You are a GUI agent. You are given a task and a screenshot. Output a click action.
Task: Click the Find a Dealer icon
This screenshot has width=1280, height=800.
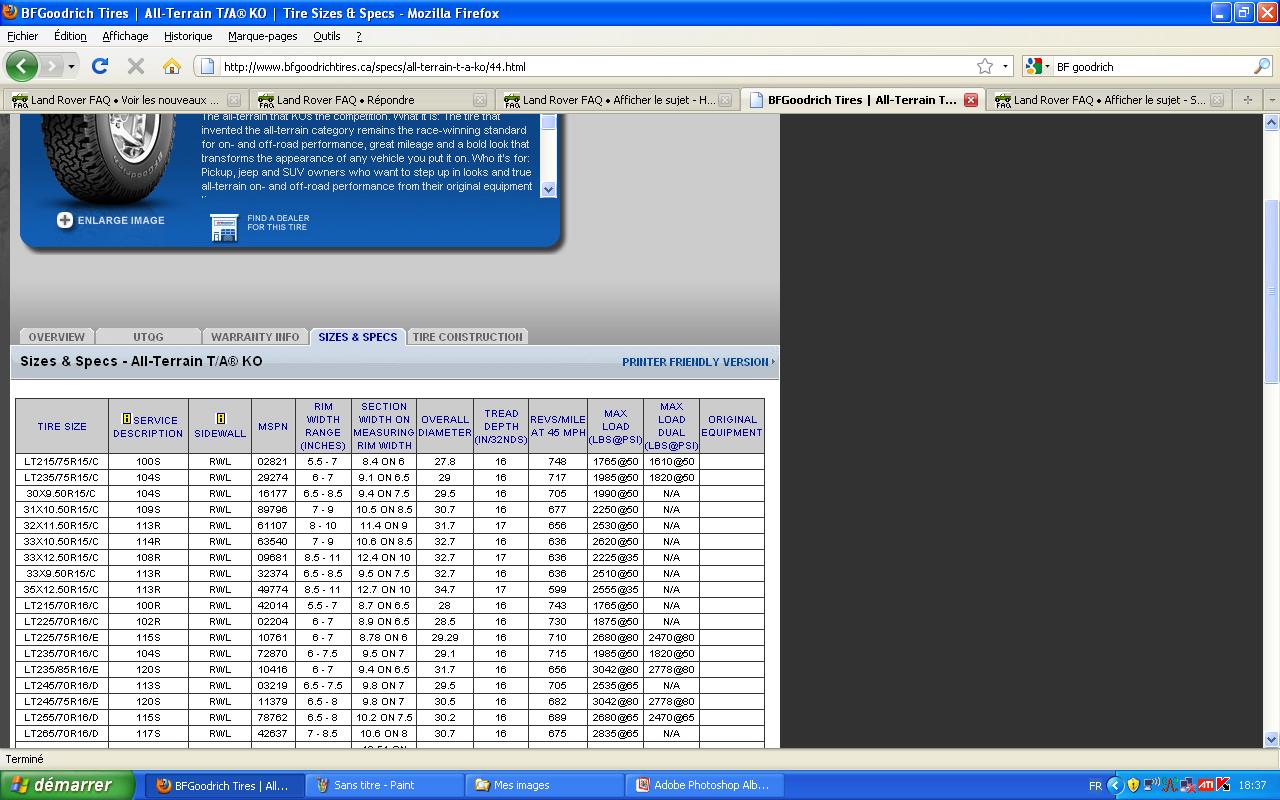tap(224, 226)
